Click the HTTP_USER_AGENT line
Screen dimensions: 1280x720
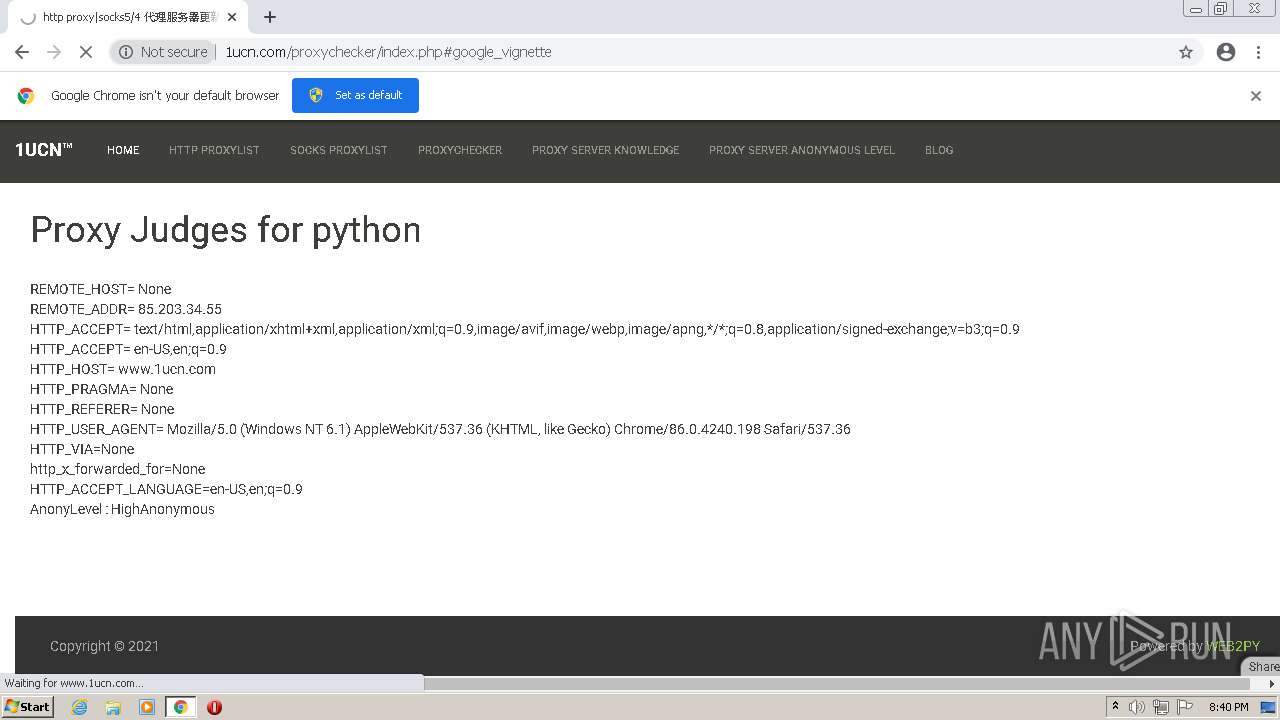440,429
